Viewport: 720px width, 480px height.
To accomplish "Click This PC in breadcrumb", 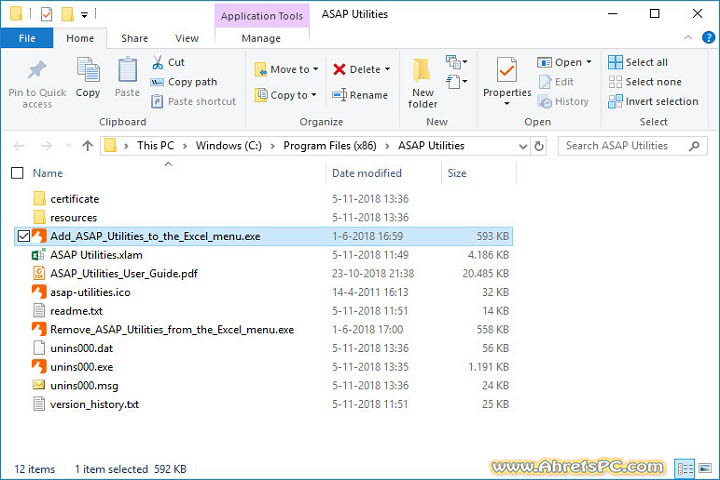I will (x=155, y=146).
